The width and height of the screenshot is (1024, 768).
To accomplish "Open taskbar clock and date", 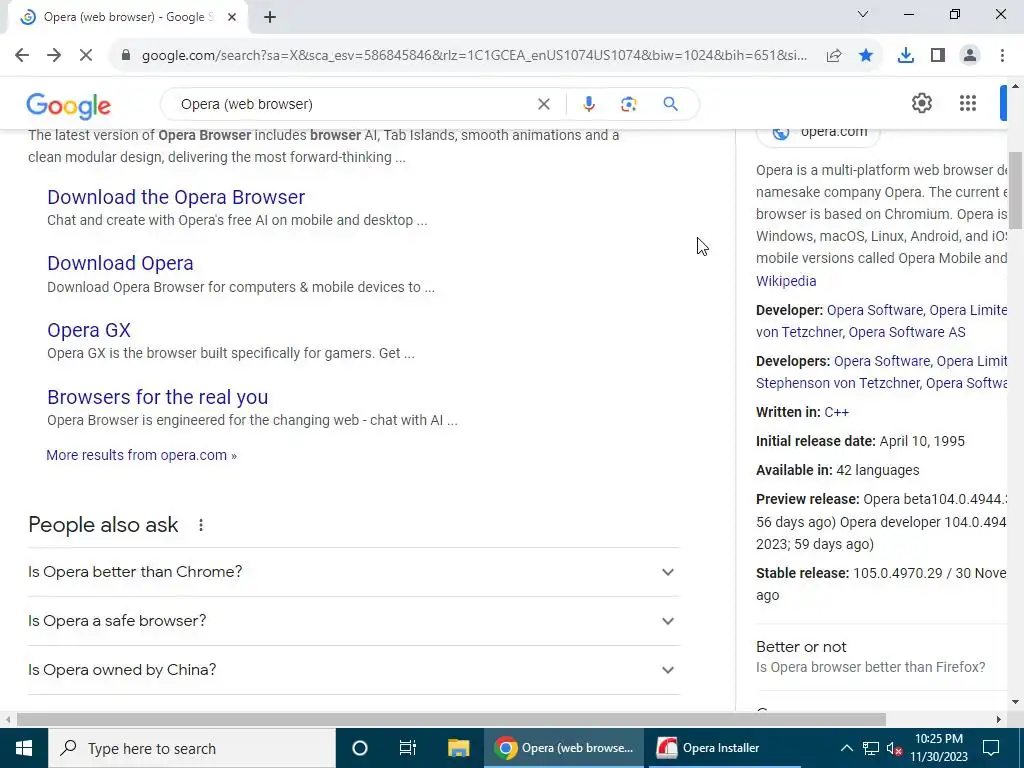I will [938, 748].
